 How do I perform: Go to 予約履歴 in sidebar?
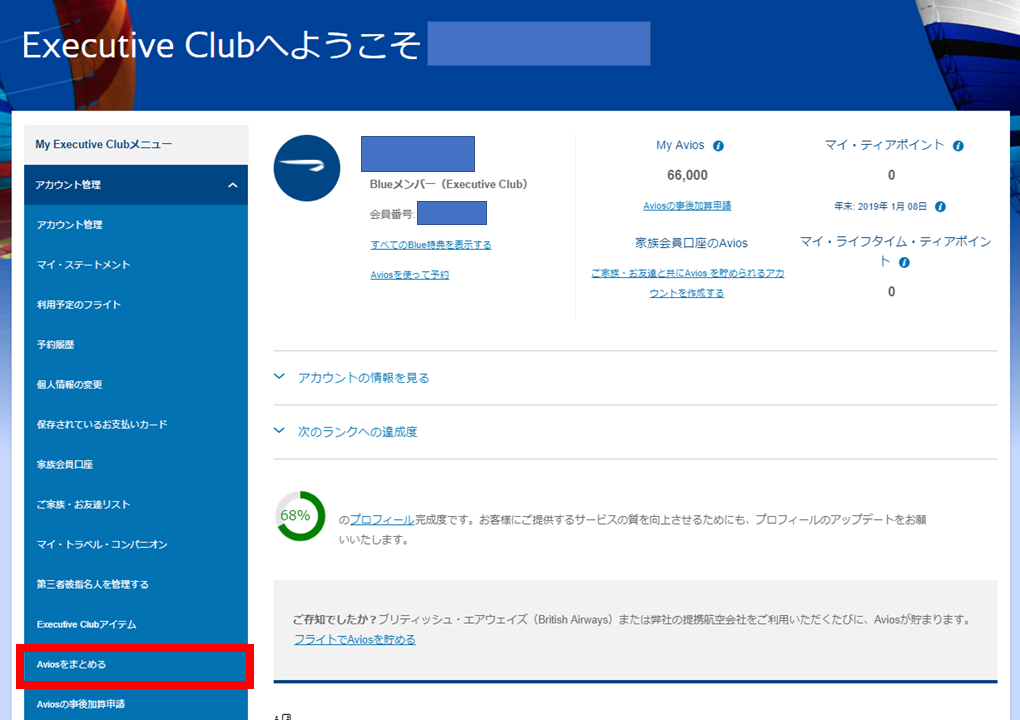[136, 345]
